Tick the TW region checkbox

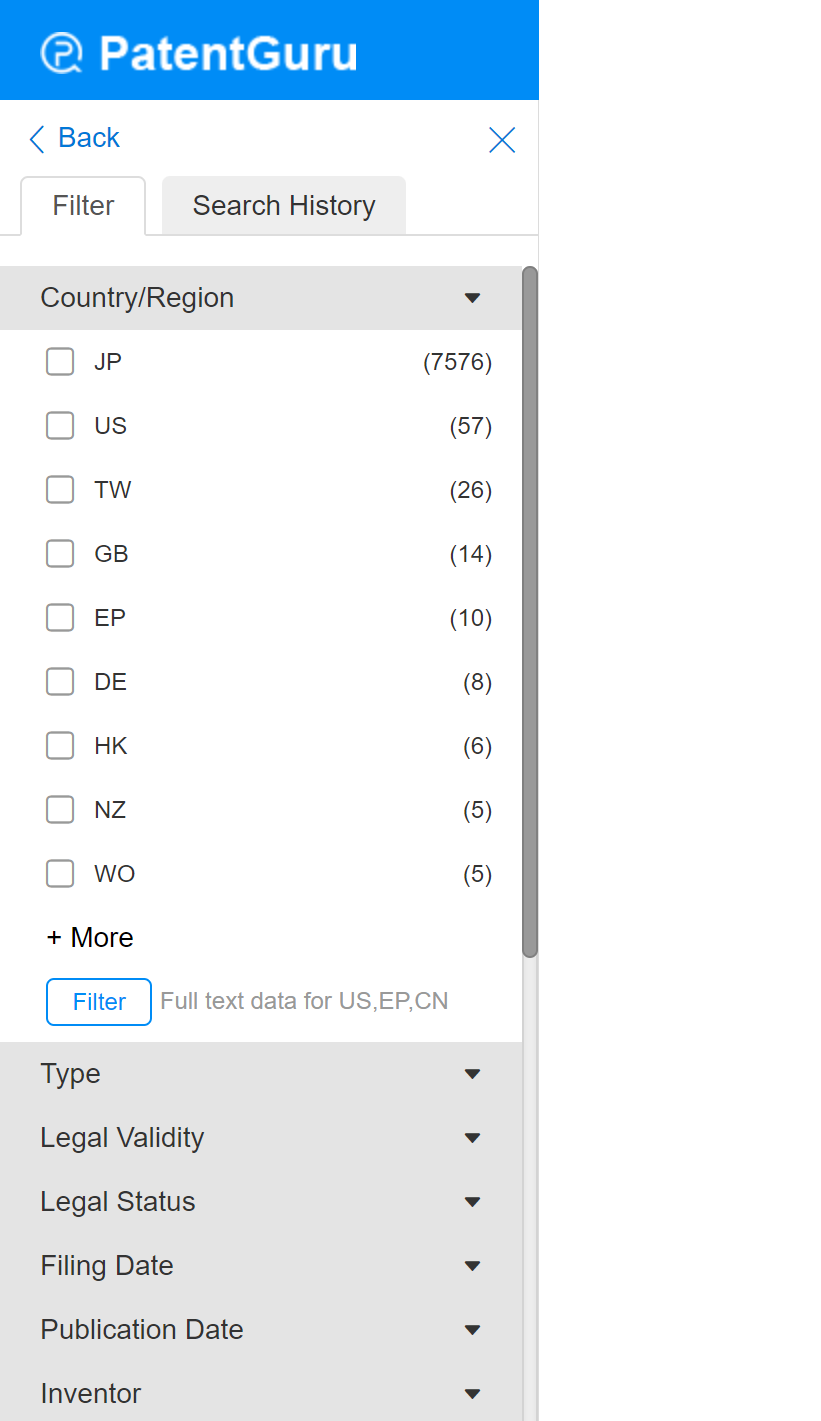click(x=60, y=490)
